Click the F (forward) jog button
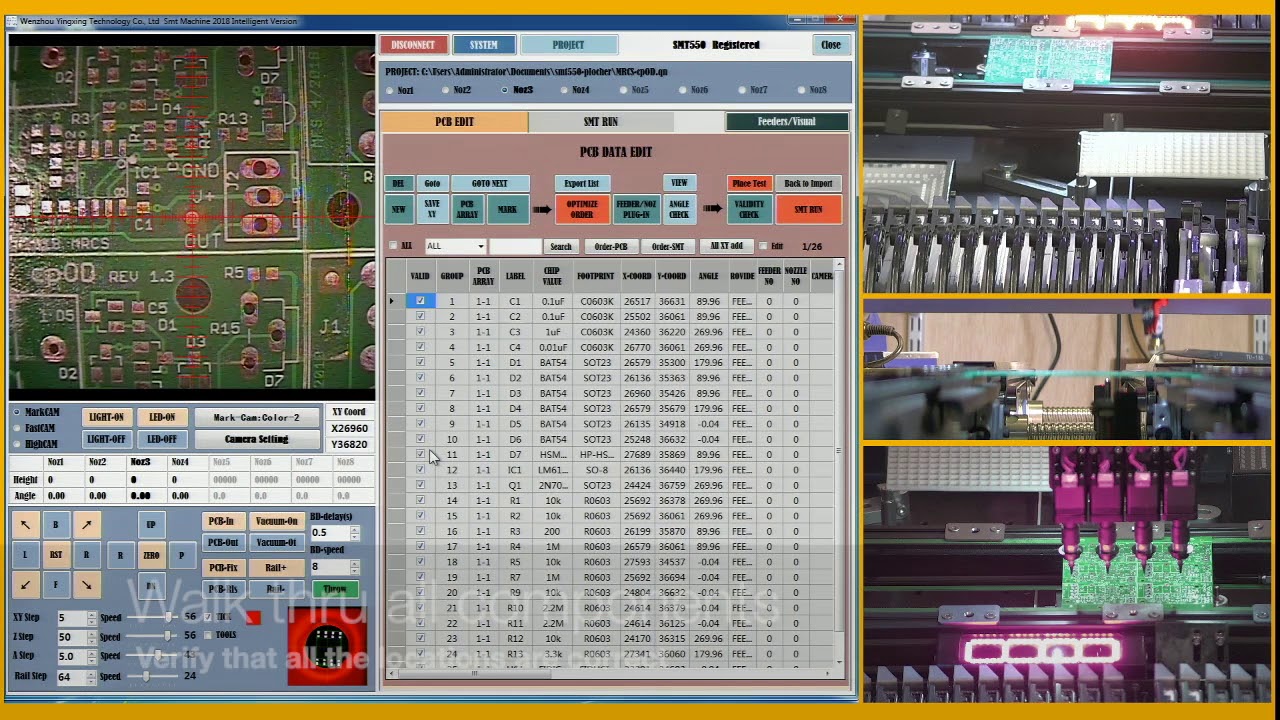This screenshot has height=720, width=1280. (x=56, y=585)
